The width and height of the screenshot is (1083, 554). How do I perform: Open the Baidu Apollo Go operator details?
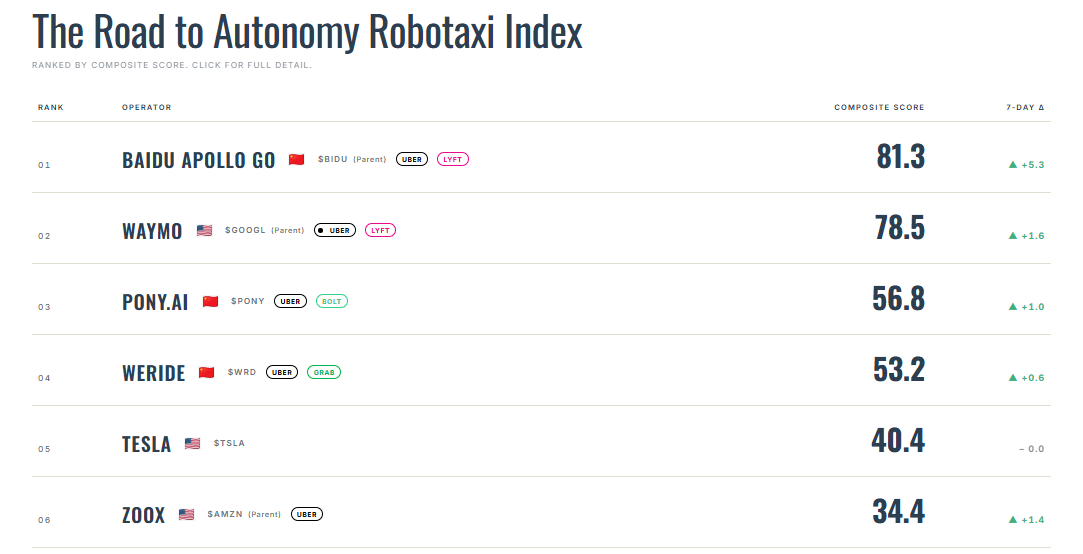click(x=199, y=160)
